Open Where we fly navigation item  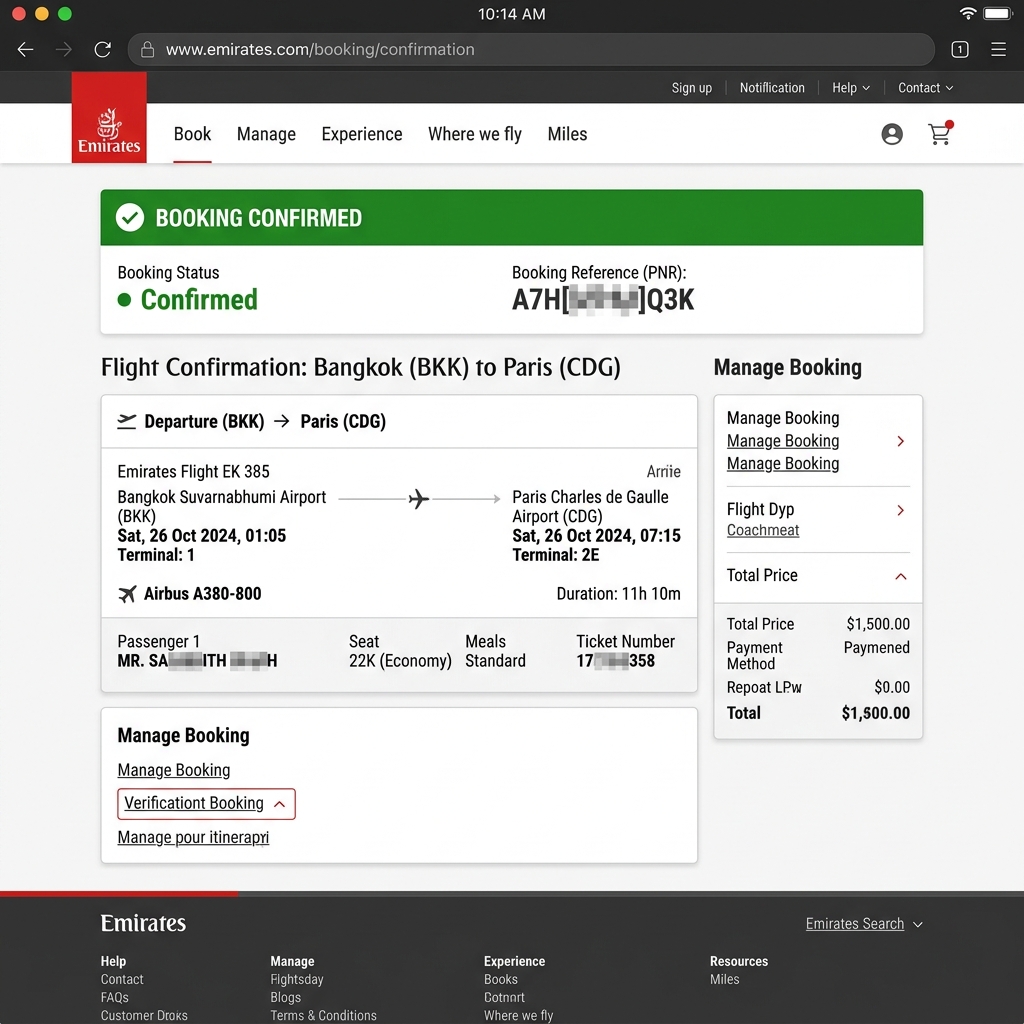[x=475, y=134]
